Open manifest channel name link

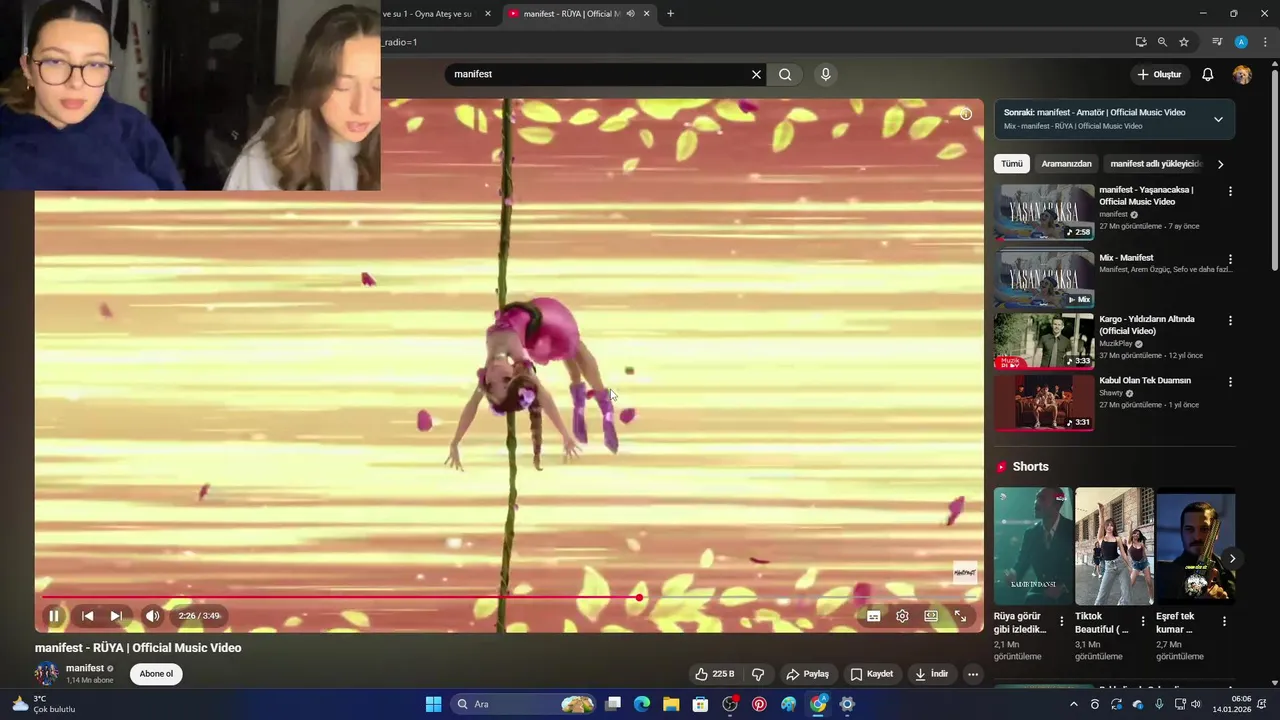[85, 668]
